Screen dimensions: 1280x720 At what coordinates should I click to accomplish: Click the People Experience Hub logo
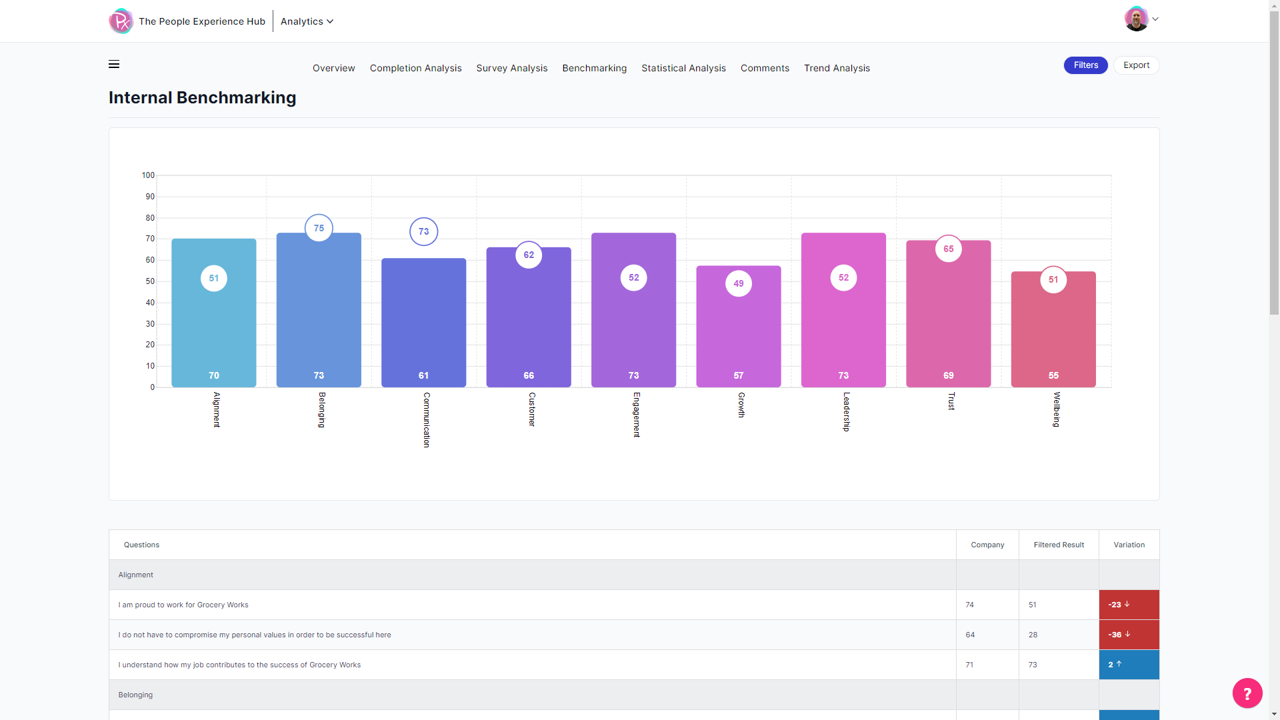(x=120, y=20)
